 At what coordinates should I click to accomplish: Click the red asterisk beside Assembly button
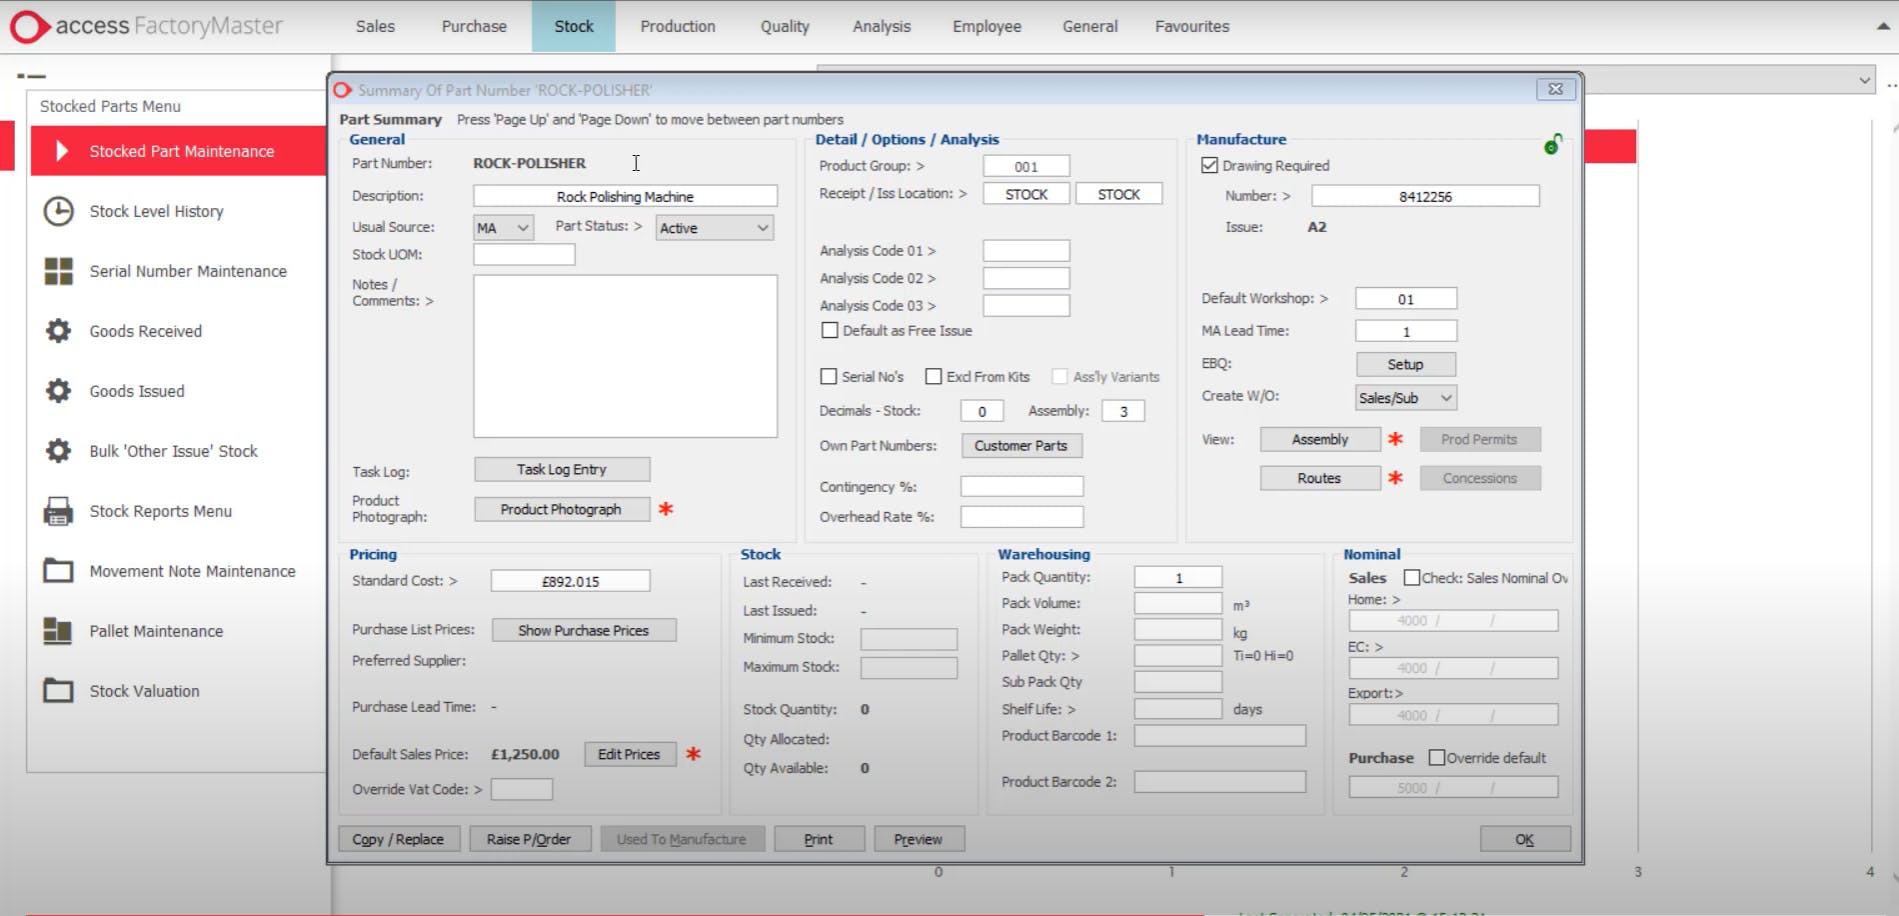[1396, 439]
